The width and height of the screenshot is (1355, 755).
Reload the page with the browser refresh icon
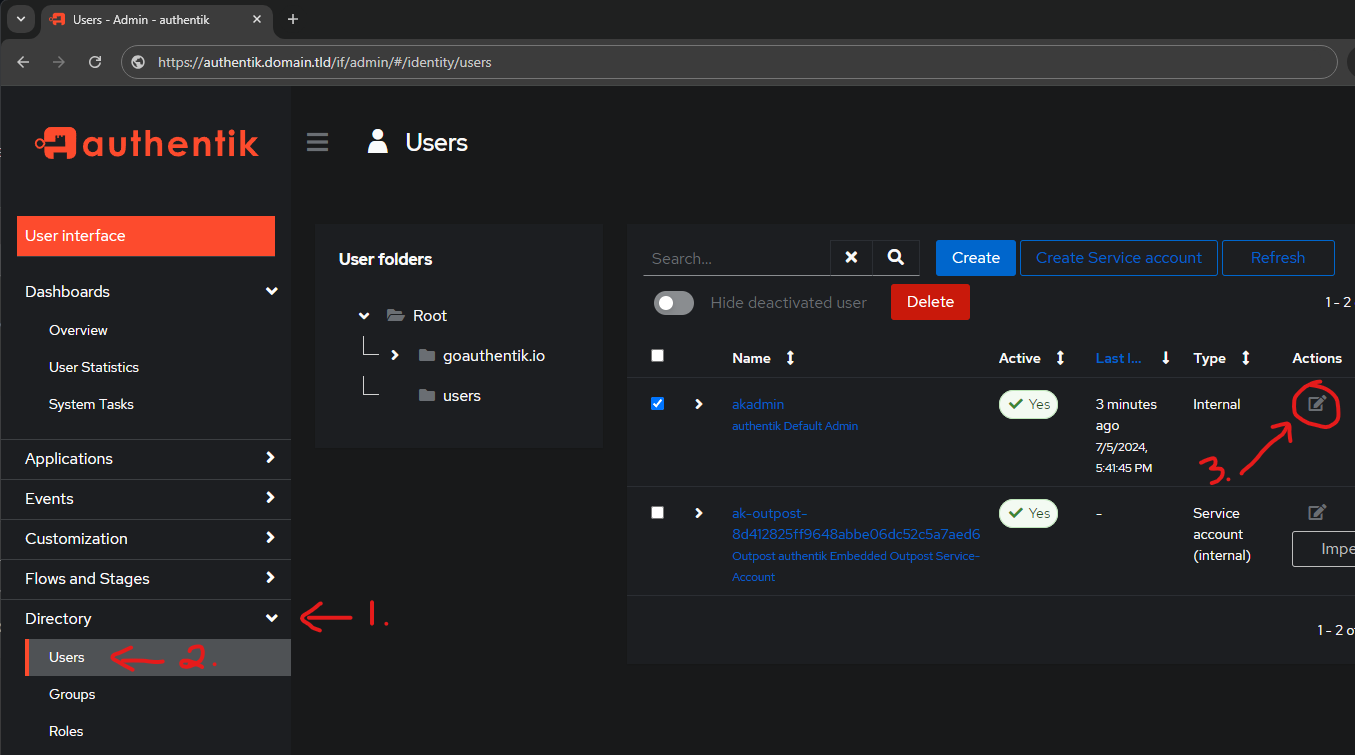[x=95, y=62]
